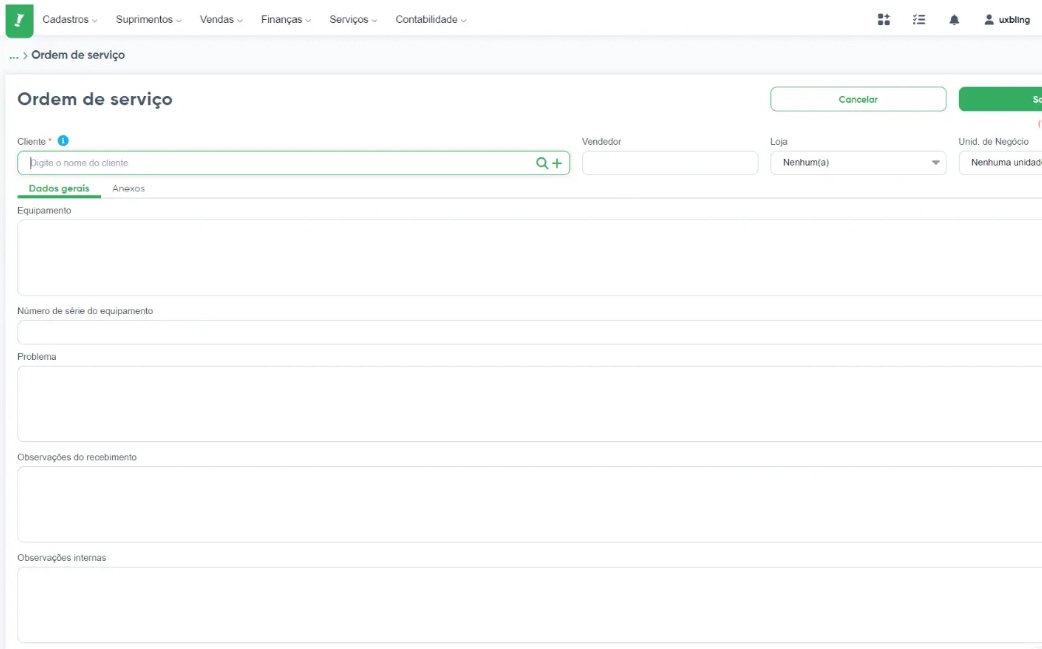1042x649 pixels.
Task: Open the Contabilidade menu
Action: point(431,20)
